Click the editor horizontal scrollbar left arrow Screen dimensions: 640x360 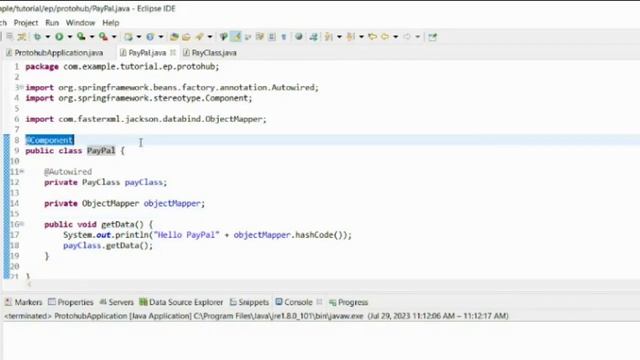coord(29,284)
